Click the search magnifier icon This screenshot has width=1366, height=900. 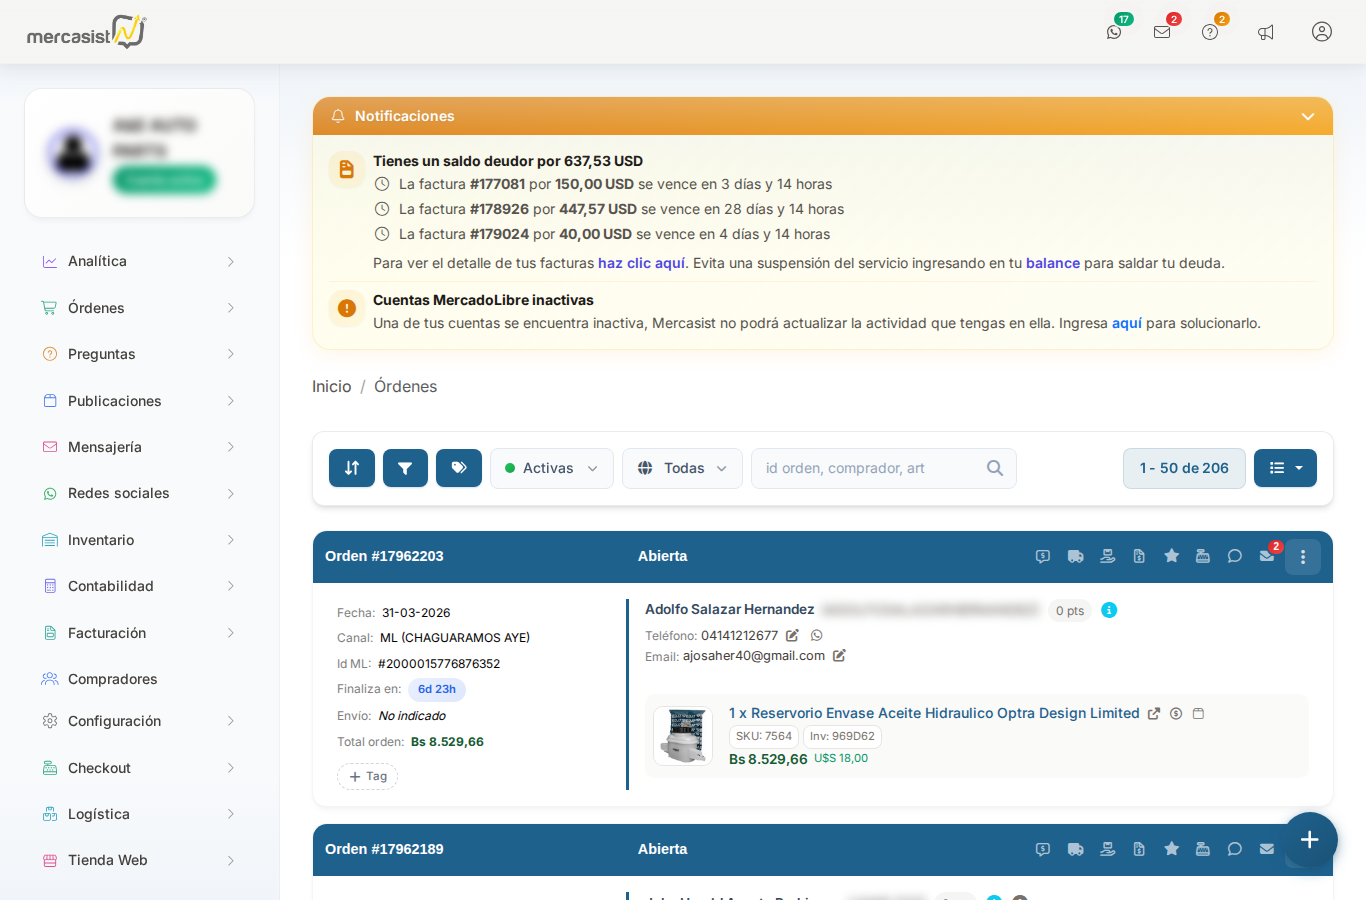[x=995, y=468]
